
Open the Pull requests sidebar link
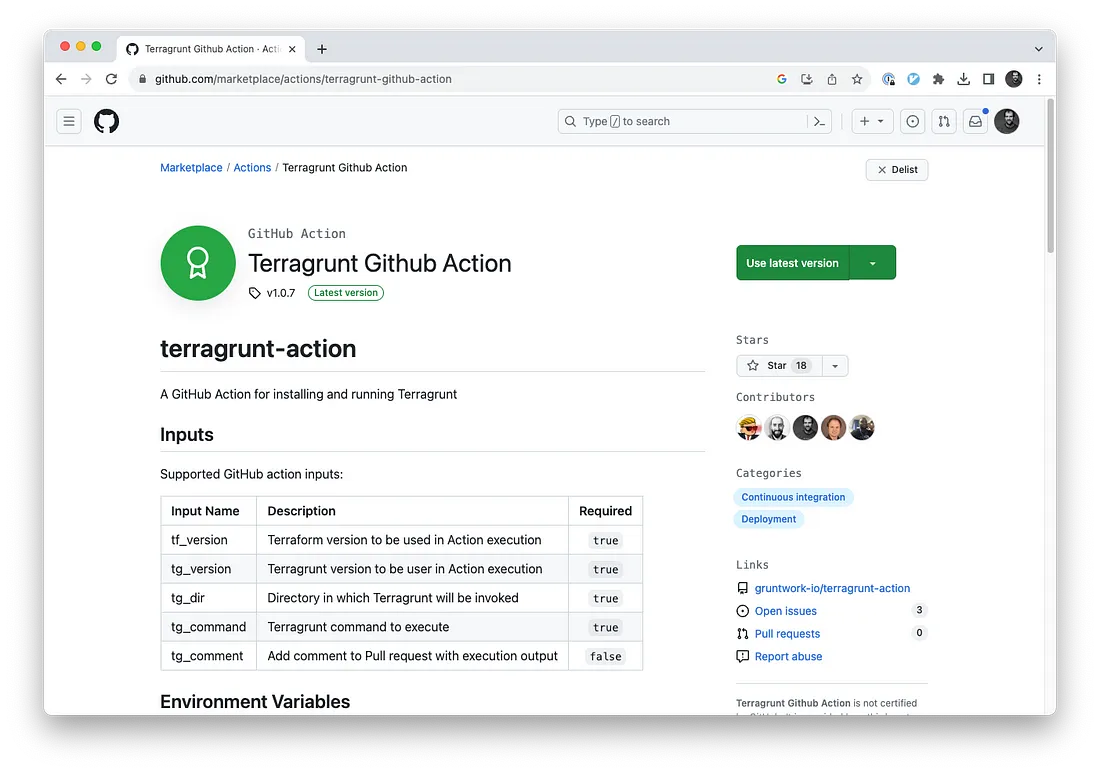[787, 633]
